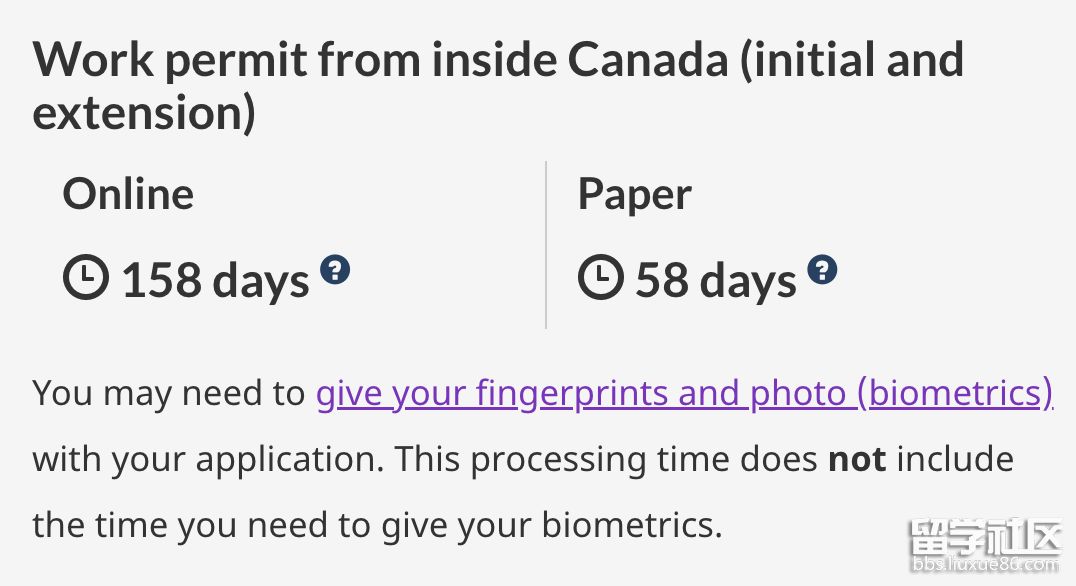
Task: Select the Online processing time label
Action: tap(128, 194)
